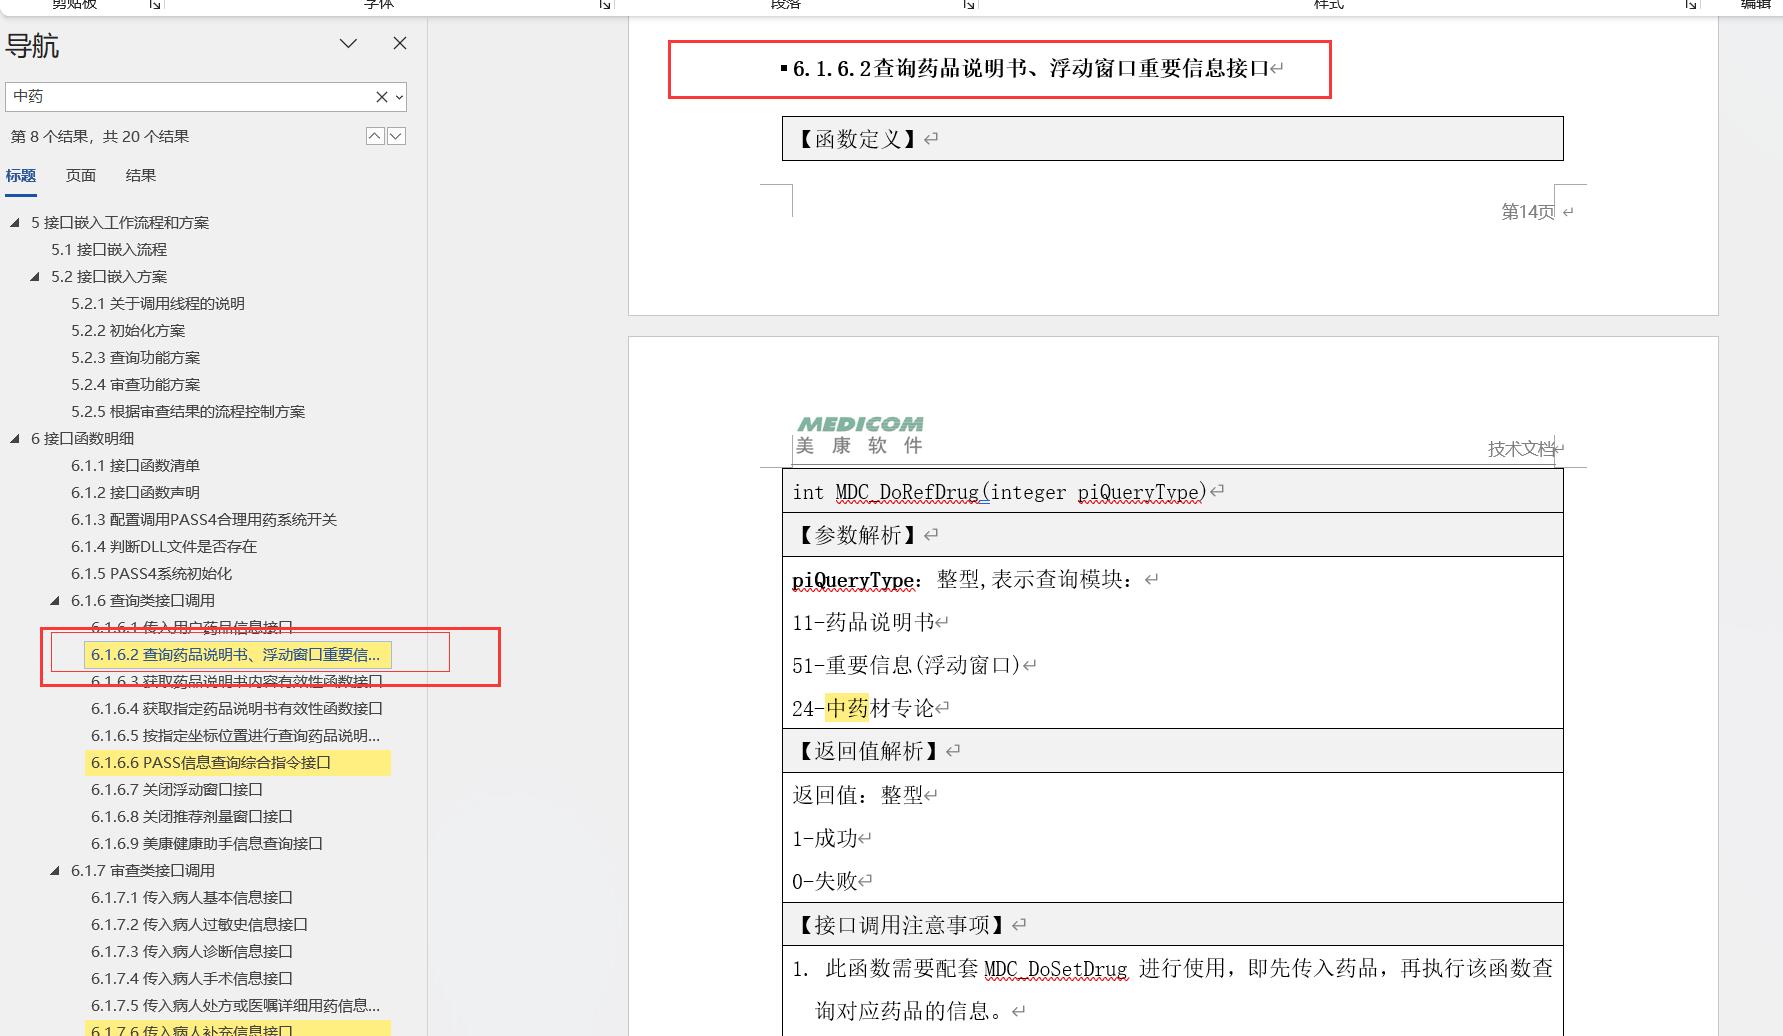This screenshot has height=1036, width=1783.
Task: Jump to heading 6.1.6.4 获取指定药品说明书有效性函数接口
Action: [237, 709]
